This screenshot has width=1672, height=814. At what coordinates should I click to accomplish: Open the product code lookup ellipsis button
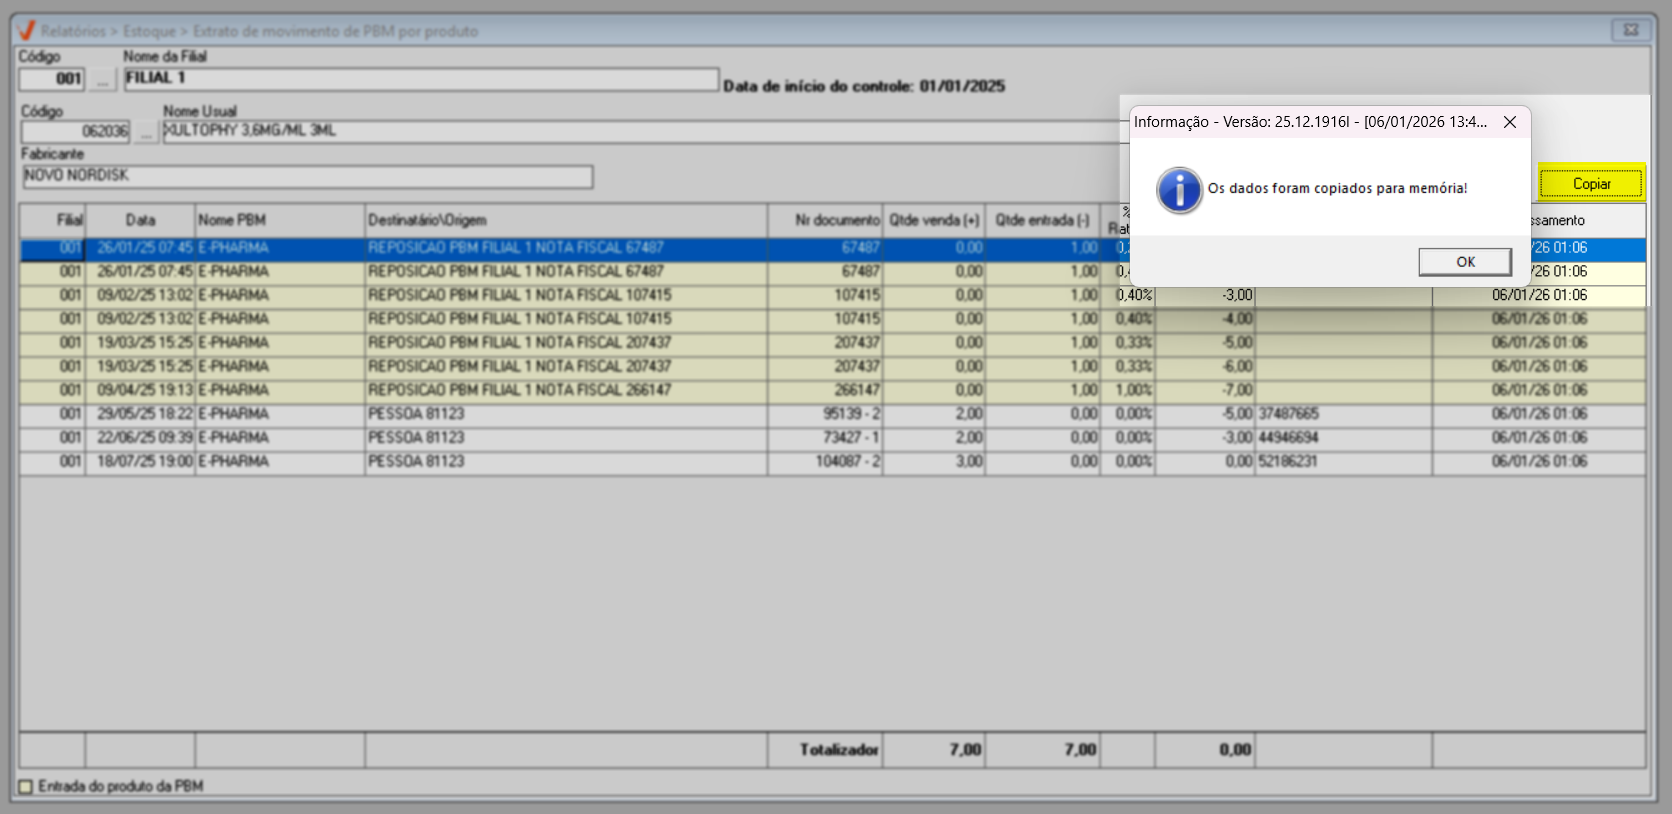[146, 132]
